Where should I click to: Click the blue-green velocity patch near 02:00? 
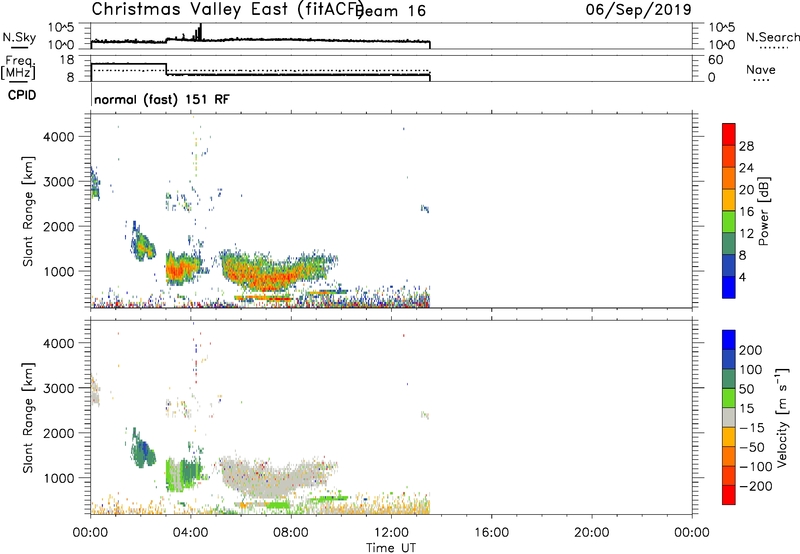143,450
